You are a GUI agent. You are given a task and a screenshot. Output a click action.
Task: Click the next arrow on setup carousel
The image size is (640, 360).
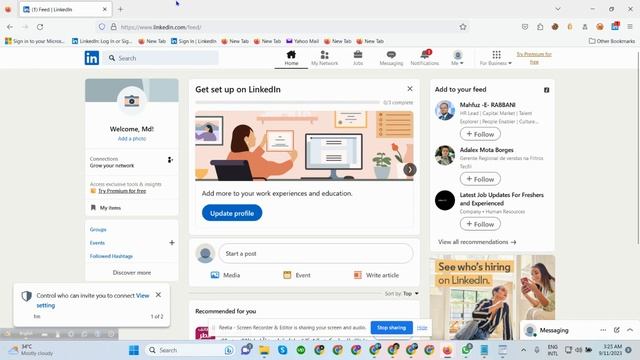pos(410,169)
